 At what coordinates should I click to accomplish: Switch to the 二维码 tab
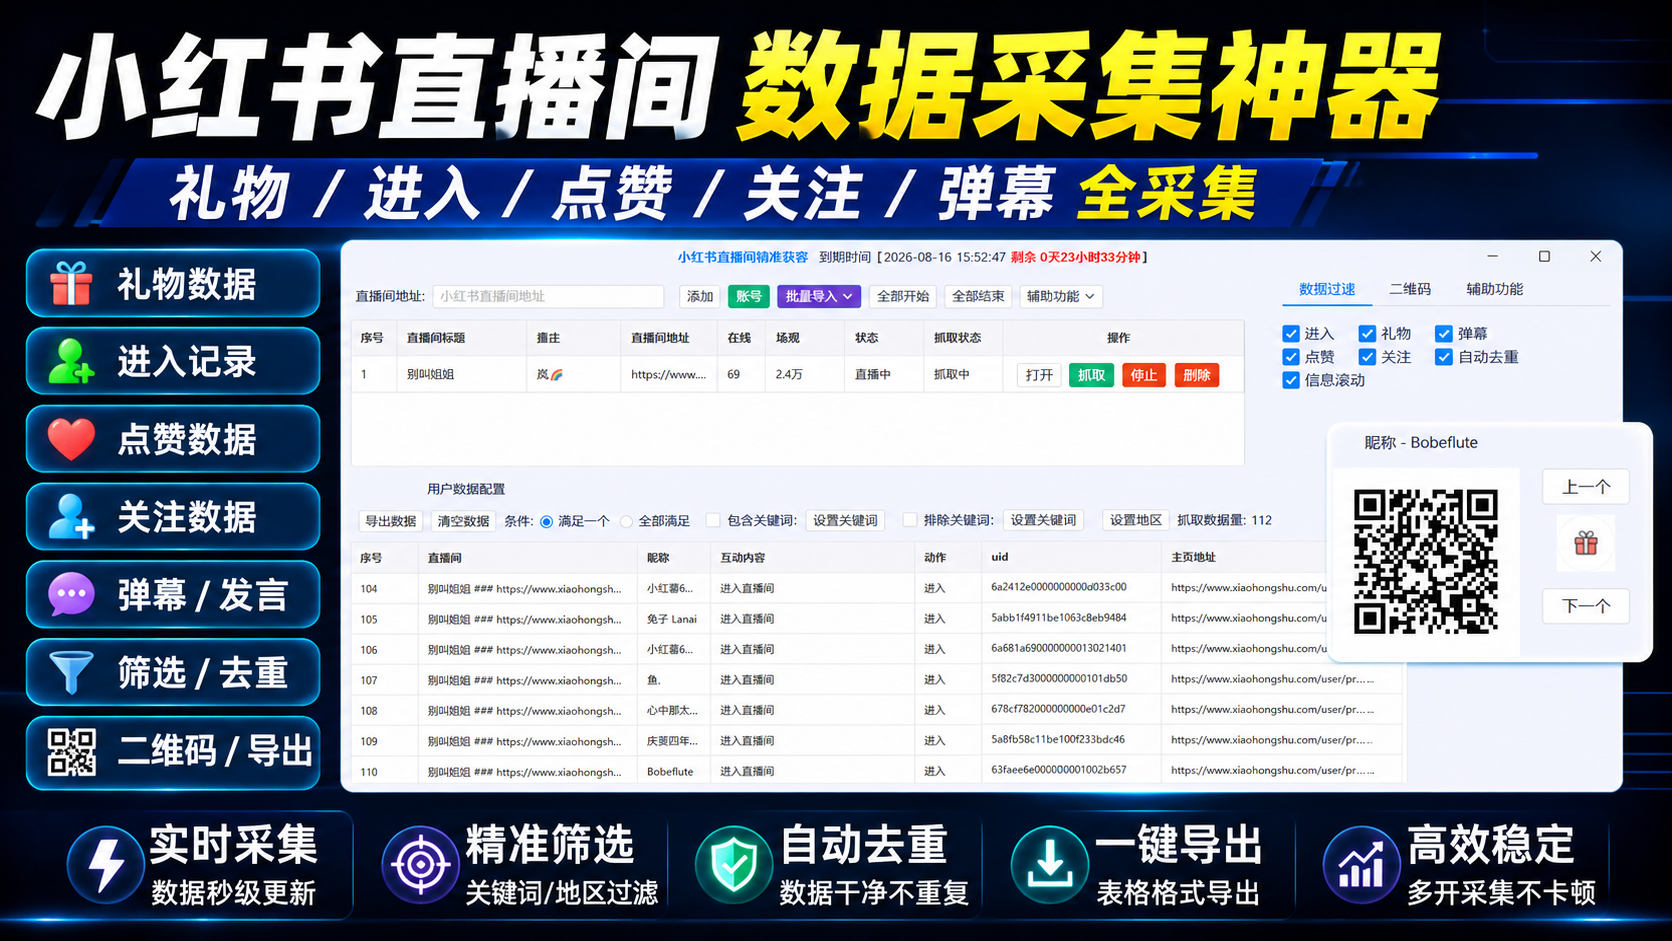(x=1410, y=289)
